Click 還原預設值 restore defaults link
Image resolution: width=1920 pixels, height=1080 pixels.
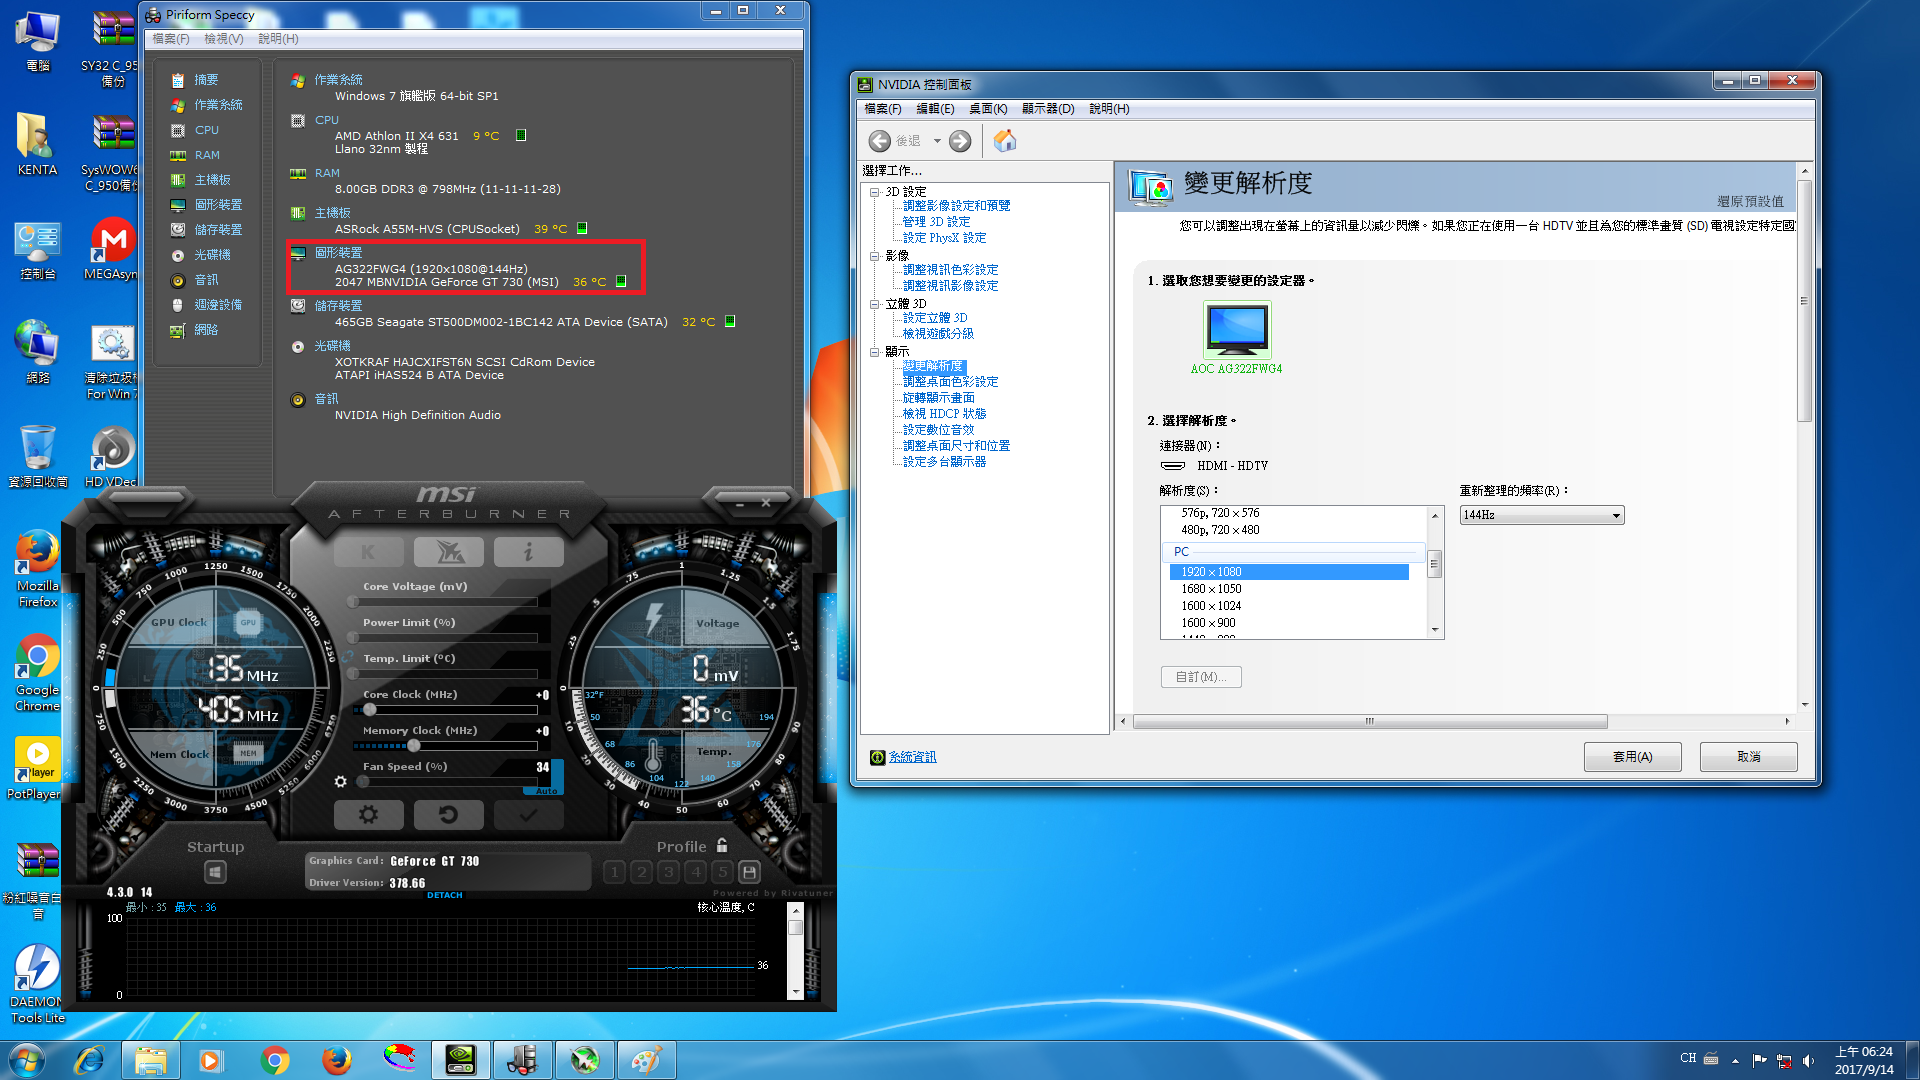point(1750,201)
